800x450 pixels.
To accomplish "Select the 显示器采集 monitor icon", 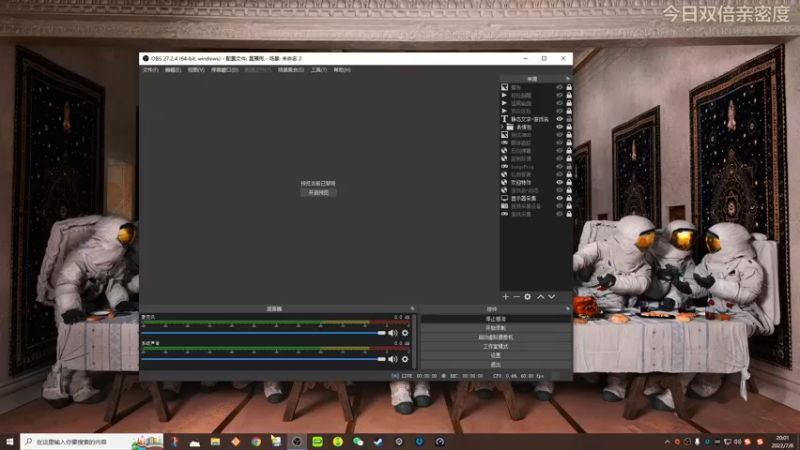I will tap(505, 198).
